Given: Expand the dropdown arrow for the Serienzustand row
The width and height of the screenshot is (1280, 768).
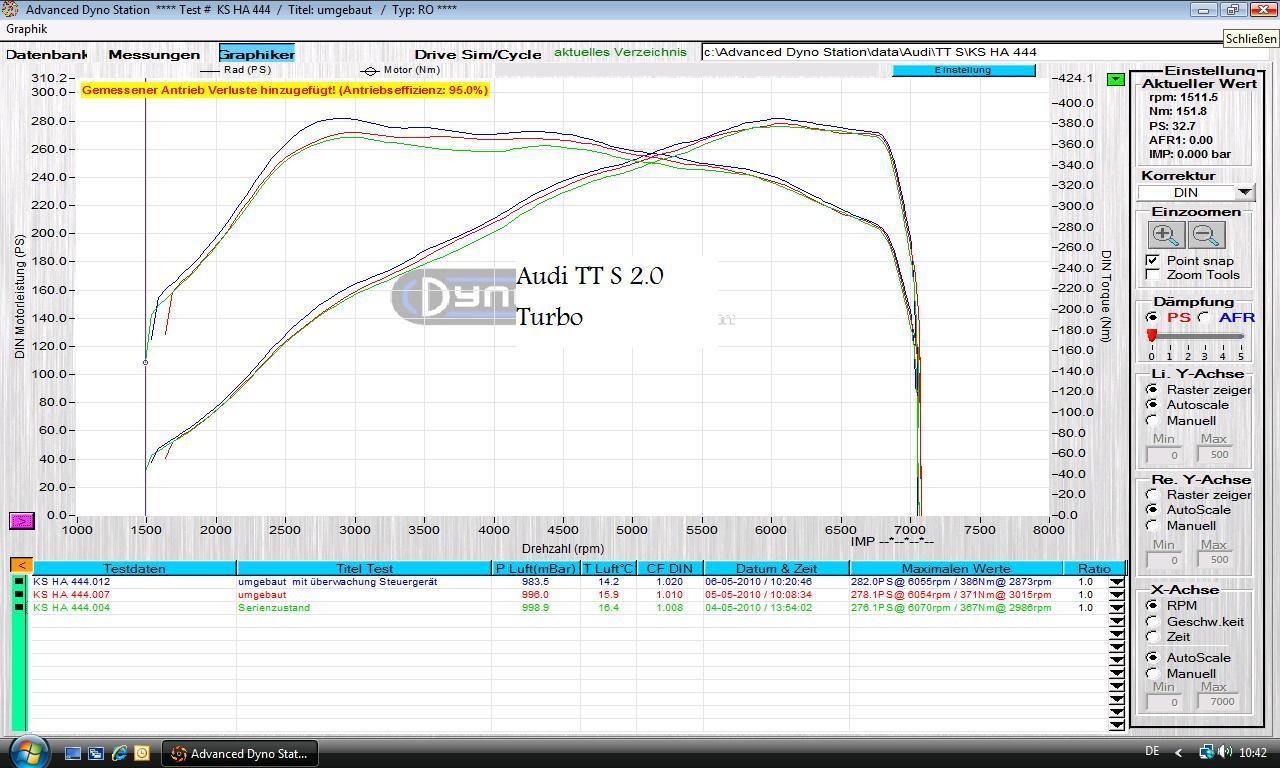Looking at the screenshot, I should pyautogui.click(x=1116, y=608).
